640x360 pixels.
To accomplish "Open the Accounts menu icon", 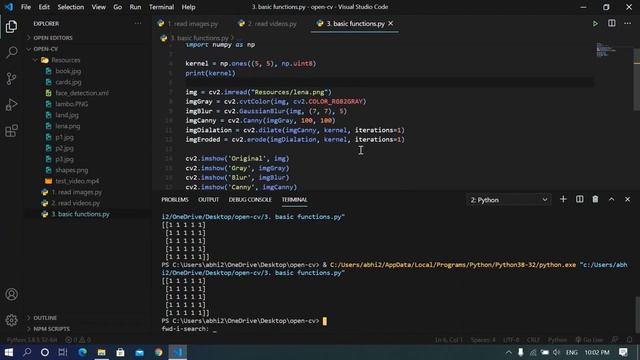I will 11,294.
